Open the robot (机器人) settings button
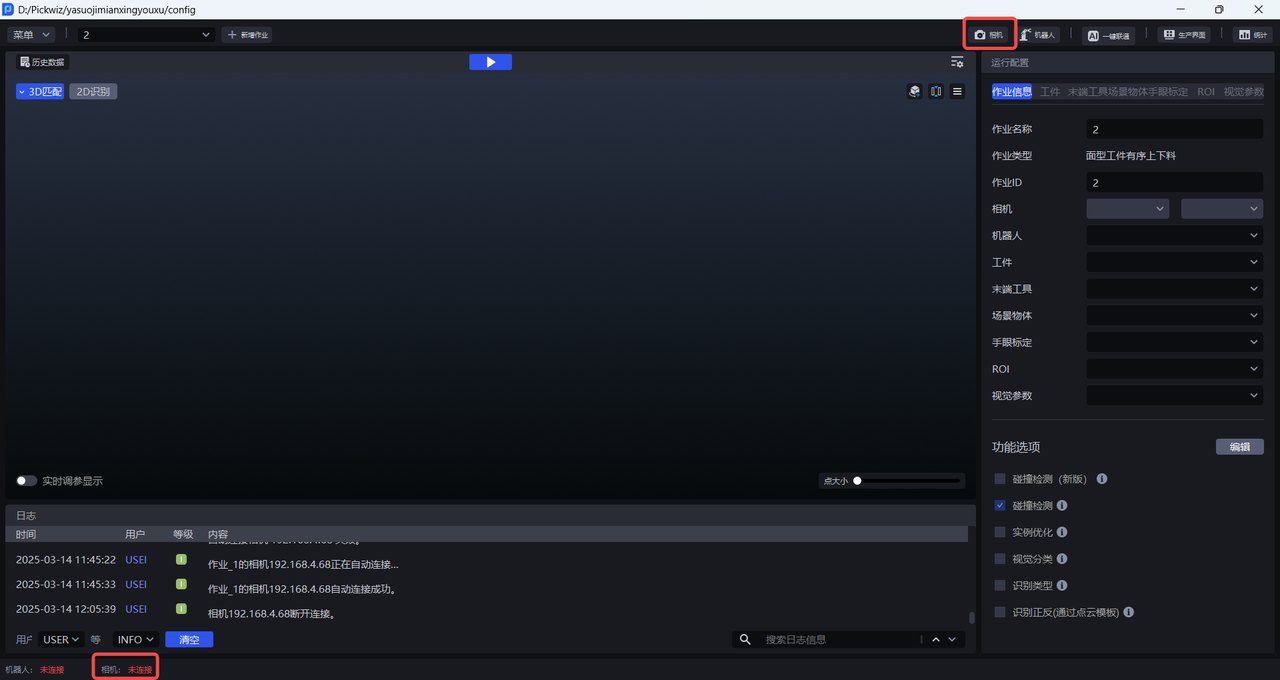 (1037, 34)
